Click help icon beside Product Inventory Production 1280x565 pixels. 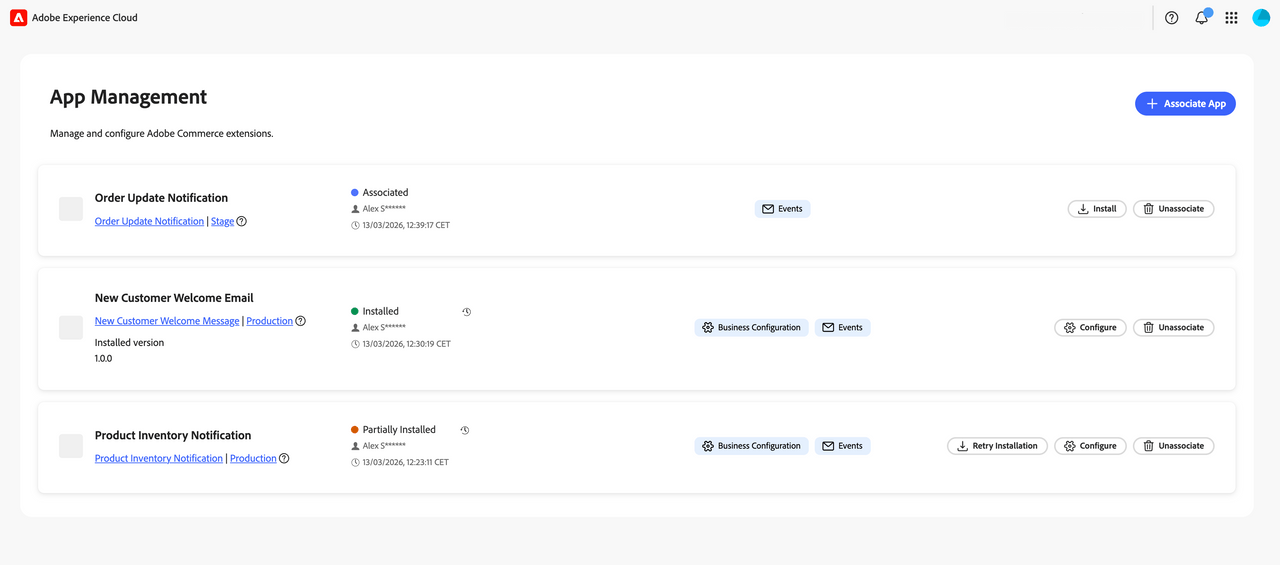[x=284, y=459]
